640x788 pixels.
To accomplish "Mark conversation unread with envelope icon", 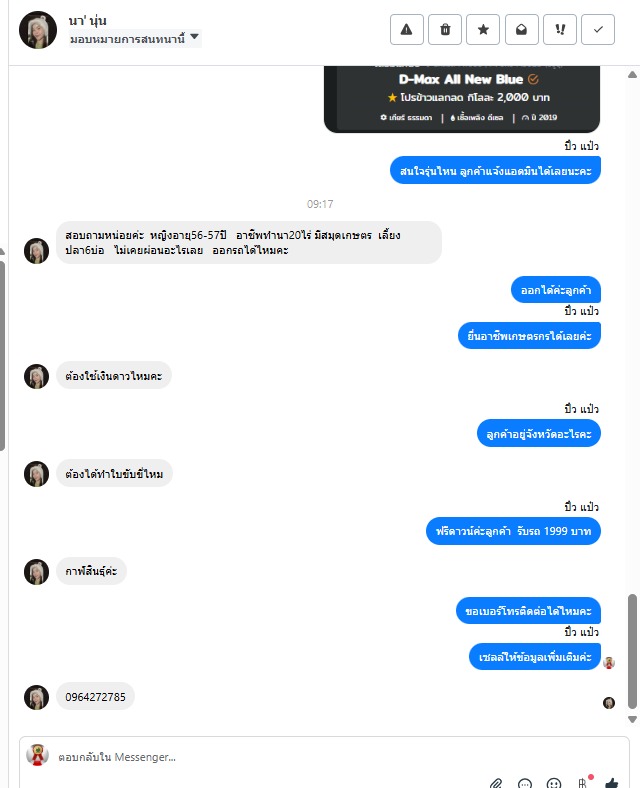I will coord(521,30).
